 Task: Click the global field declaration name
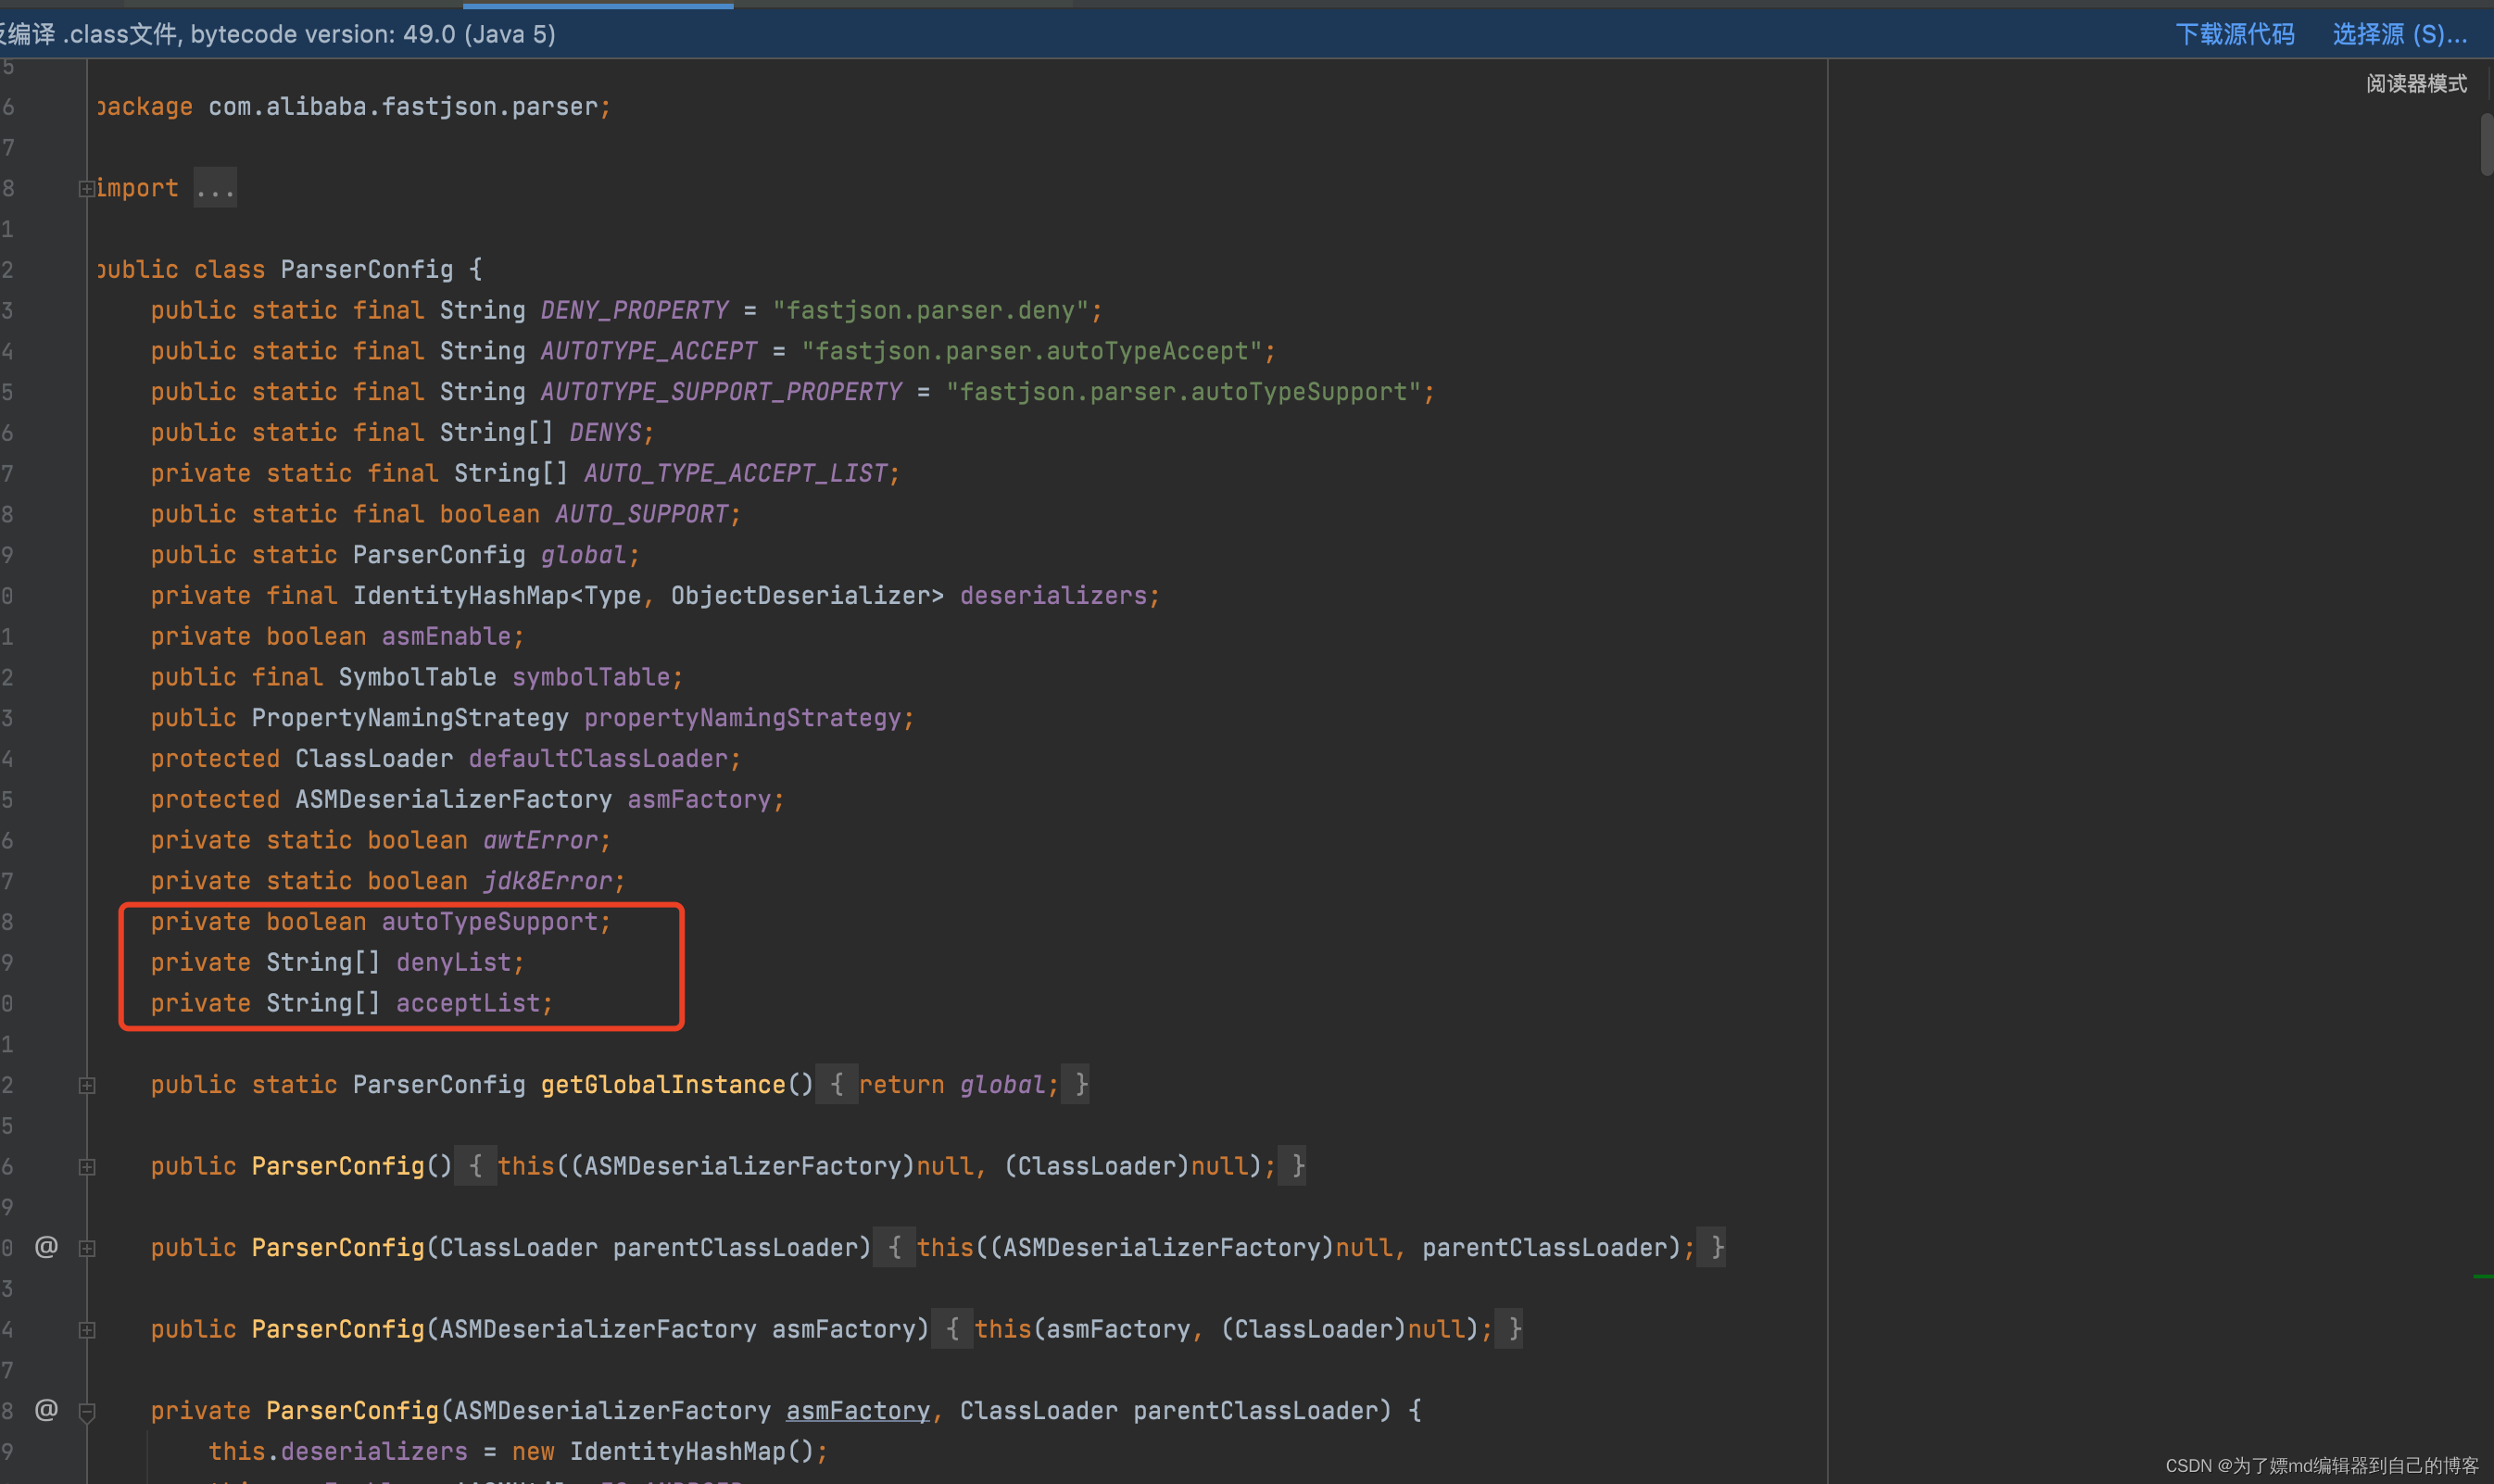point(583,555)
